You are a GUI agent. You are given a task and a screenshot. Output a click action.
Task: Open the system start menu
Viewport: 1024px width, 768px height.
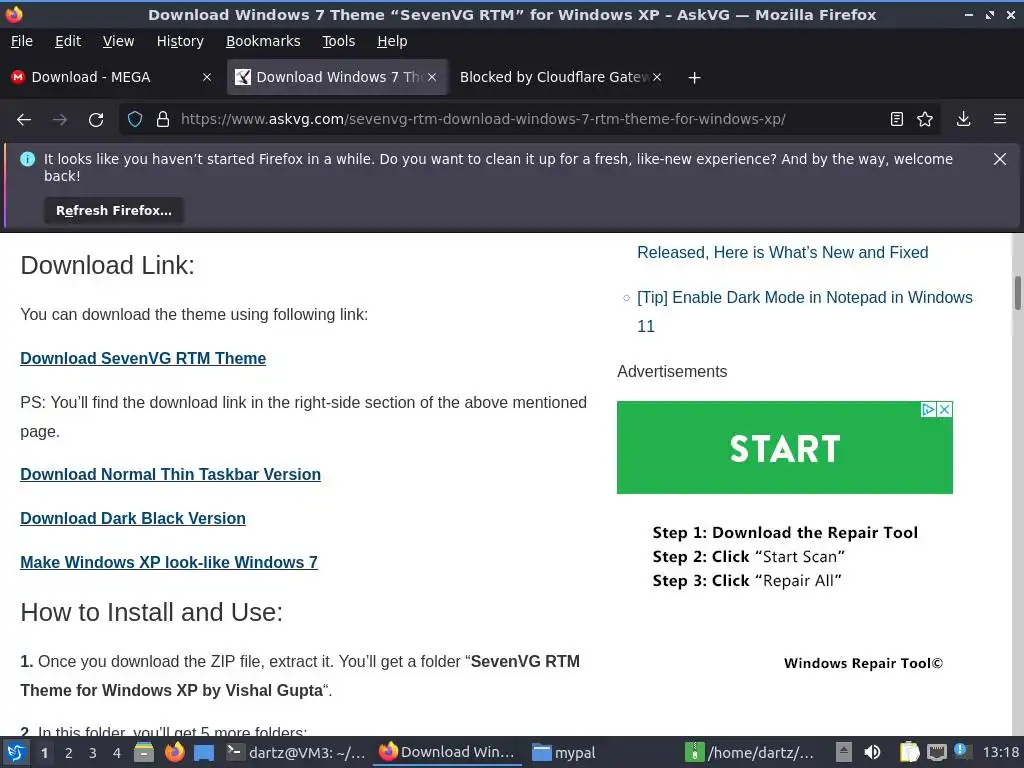tap(16, 752)
